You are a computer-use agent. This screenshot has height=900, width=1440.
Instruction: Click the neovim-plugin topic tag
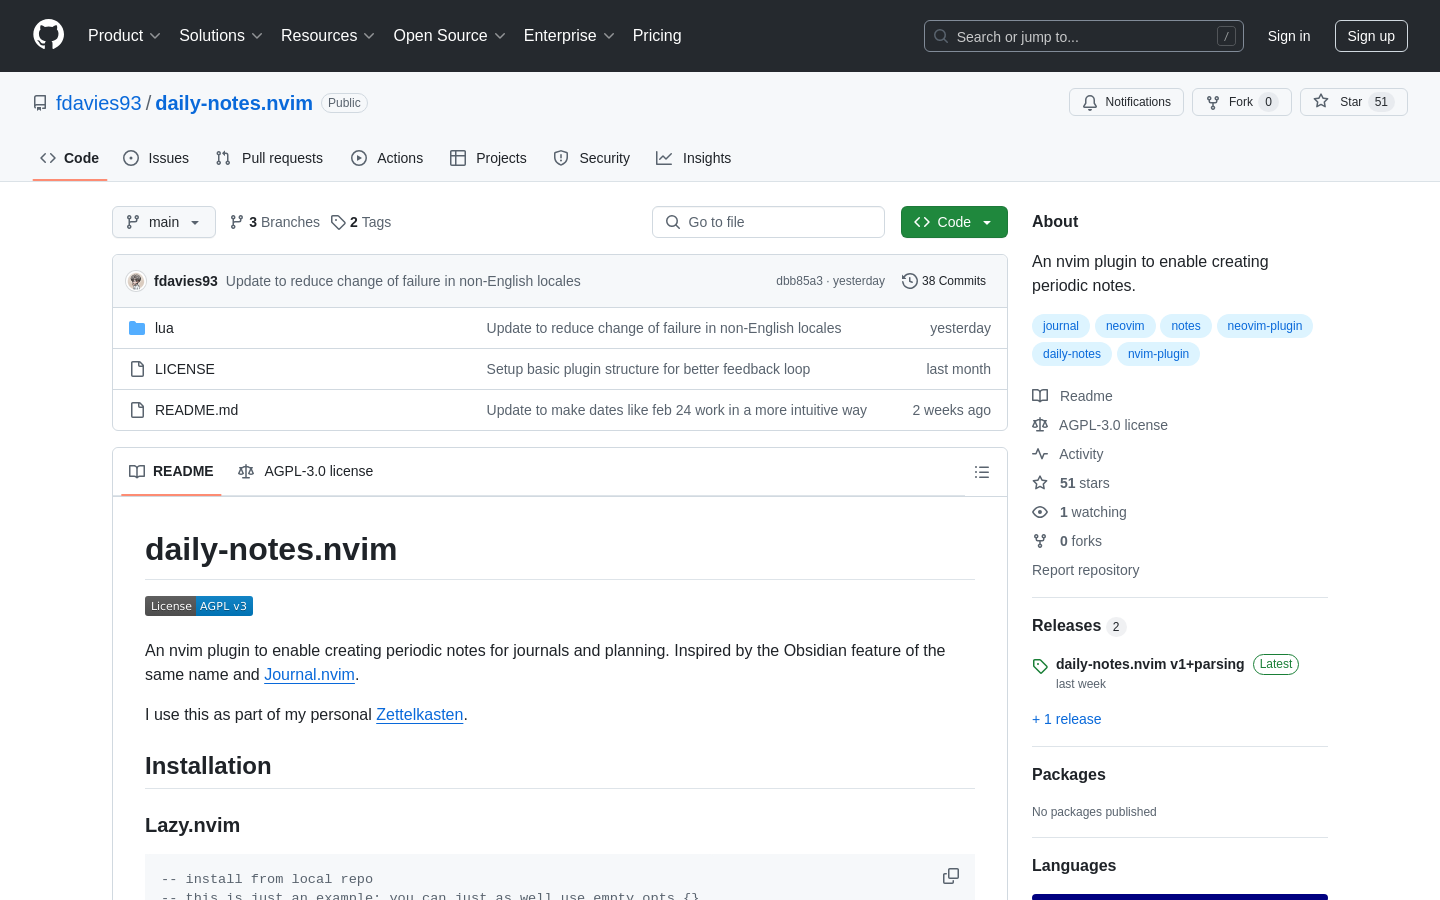coord(1264,326)
